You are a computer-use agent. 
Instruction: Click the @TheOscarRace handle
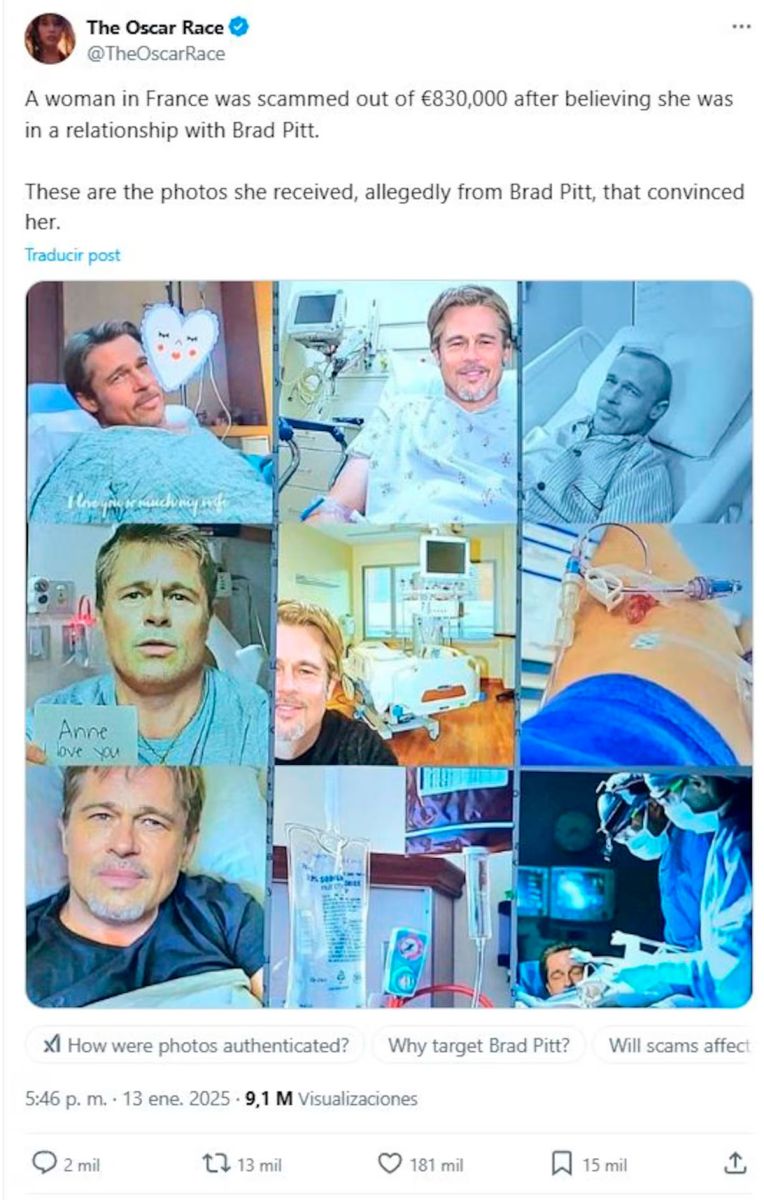pyautogui.click(x=156, y=54)
